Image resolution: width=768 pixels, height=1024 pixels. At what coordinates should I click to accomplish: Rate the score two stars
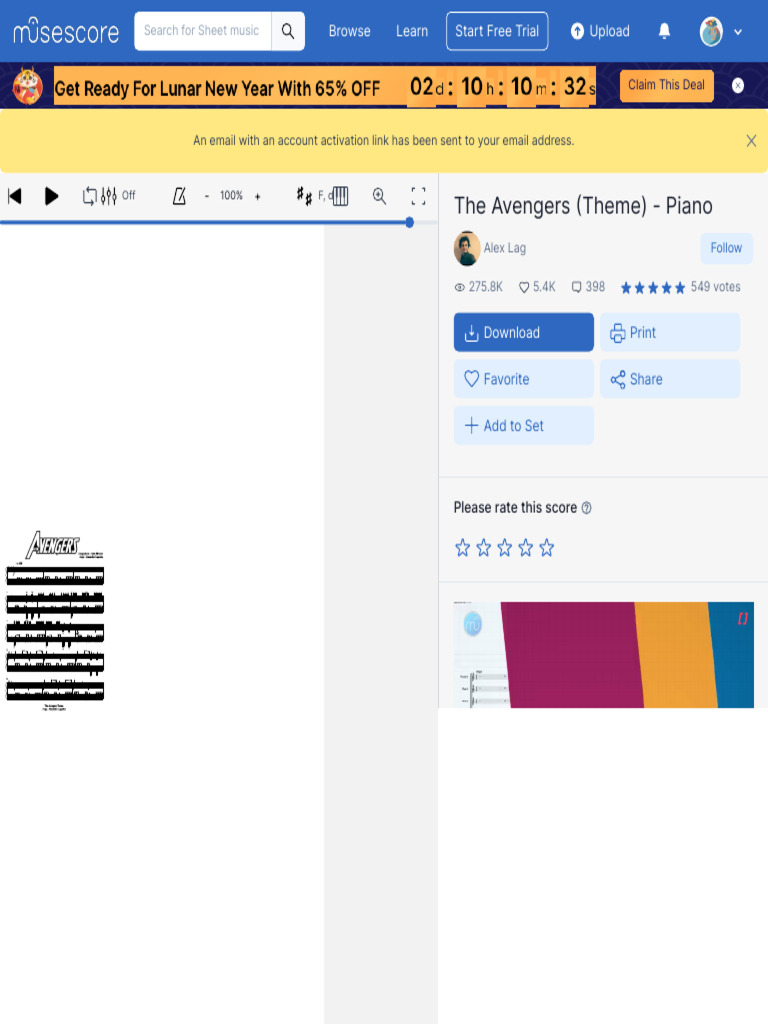tap(483, 548)
